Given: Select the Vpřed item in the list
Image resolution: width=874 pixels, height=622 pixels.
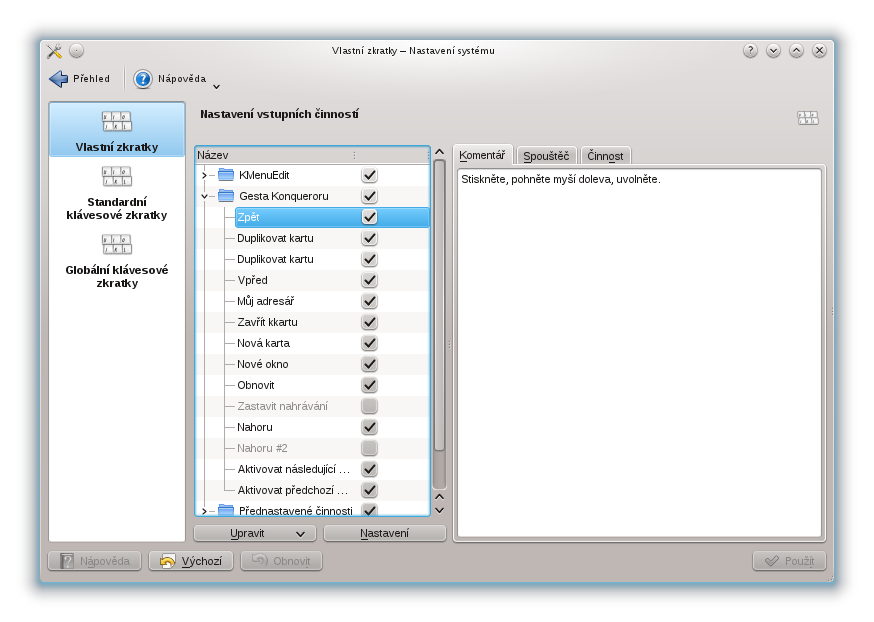Looking at the screenshot, I should [x=252, y=280].
